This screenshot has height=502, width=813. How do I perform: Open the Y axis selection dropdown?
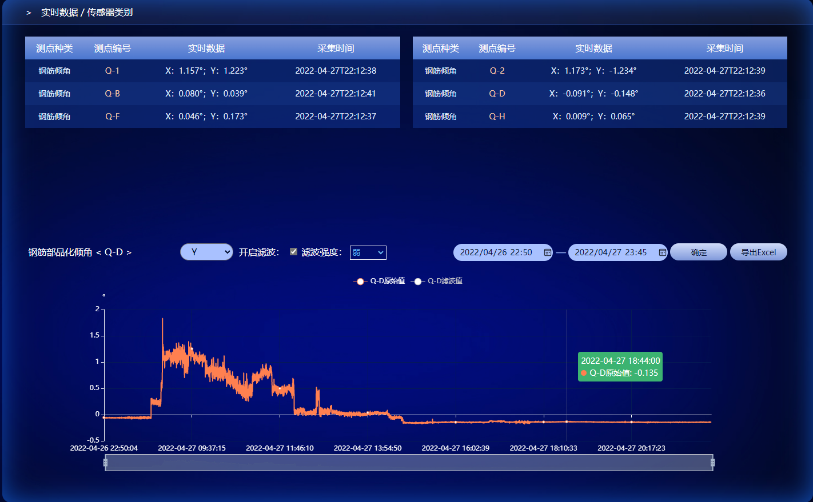tap(206, 252)
